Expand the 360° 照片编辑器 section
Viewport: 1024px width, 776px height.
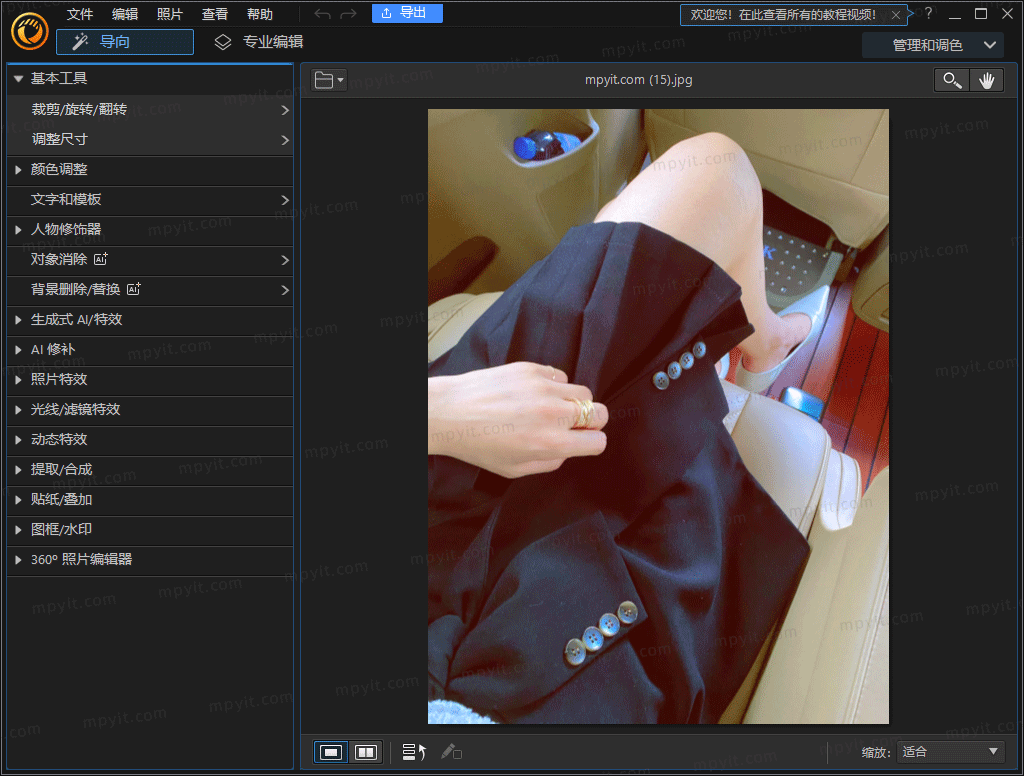150,560
